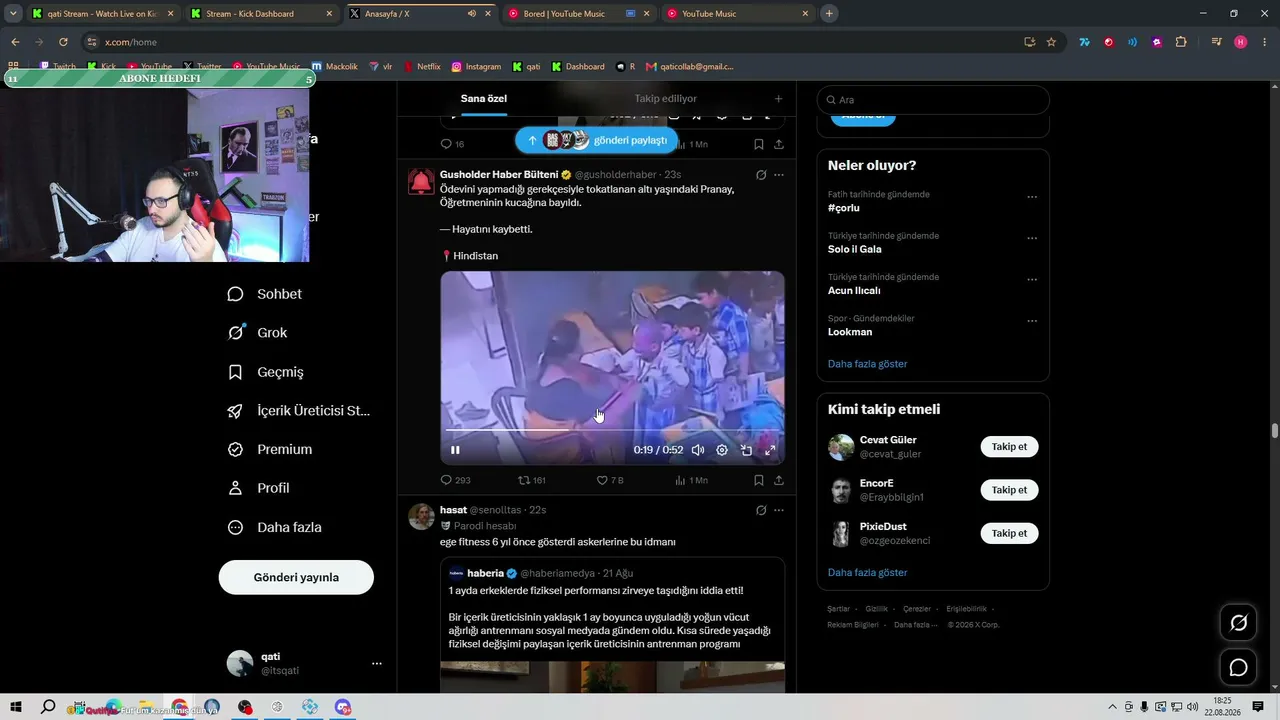This screenshot has width=1280, height=720.
Task: Go to Profil page
Action: tap(258, 488)
